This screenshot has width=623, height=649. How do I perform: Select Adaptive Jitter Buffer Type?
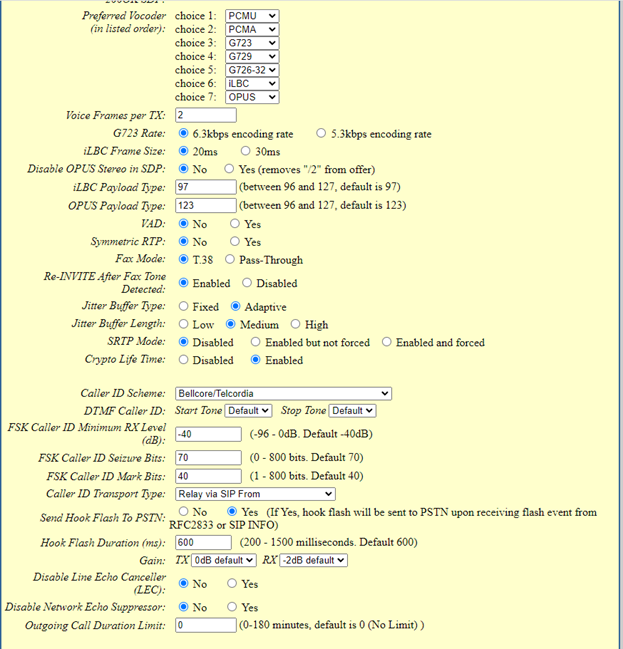coord(236,306)
